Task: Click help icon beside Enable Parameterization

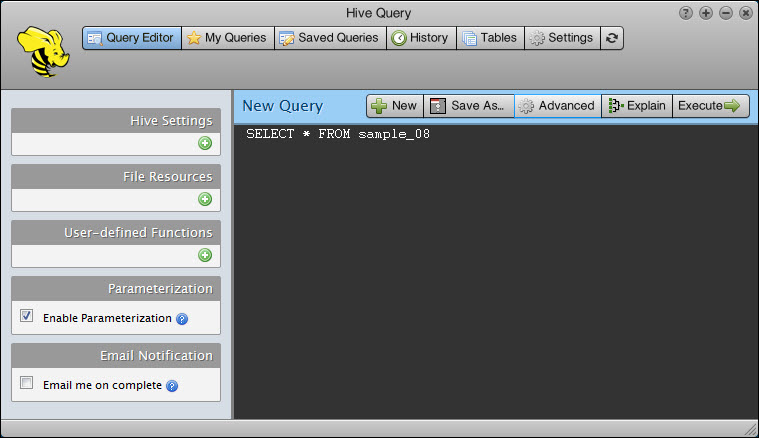Action: [182, 319]
